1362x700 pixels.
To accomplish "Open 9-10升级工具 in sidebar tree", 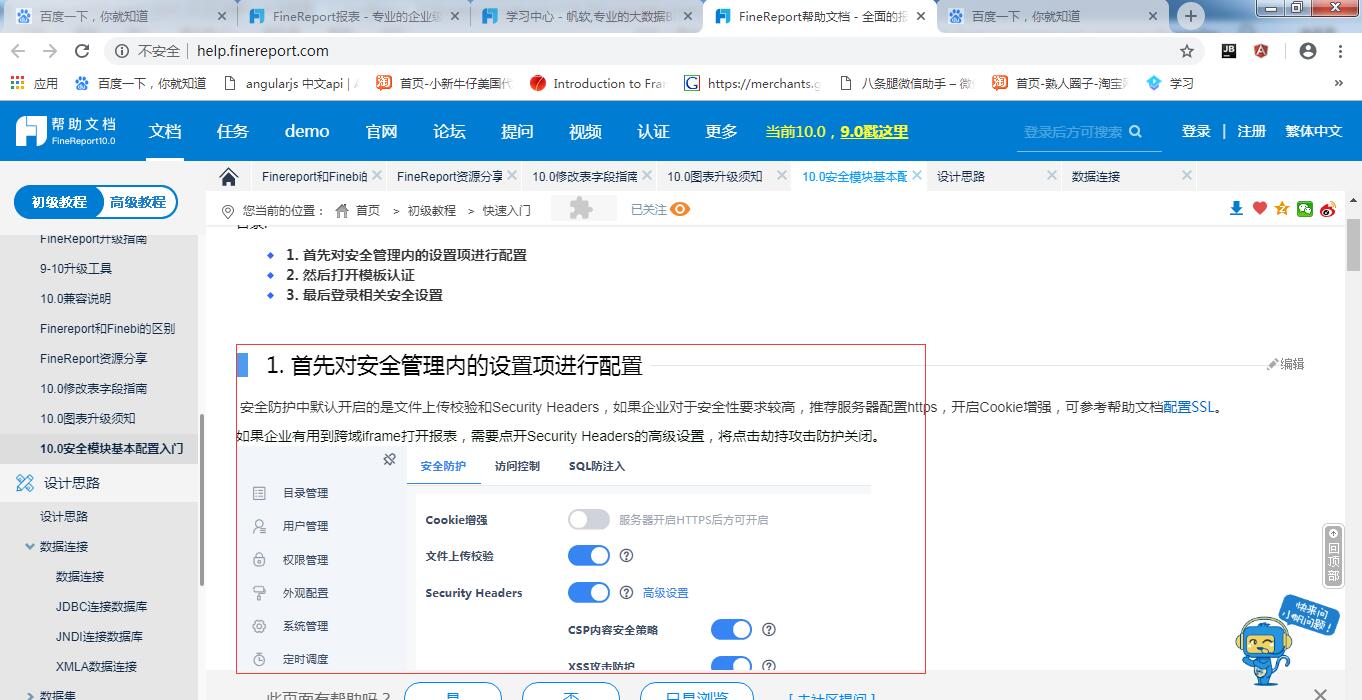I will [76, 268].
